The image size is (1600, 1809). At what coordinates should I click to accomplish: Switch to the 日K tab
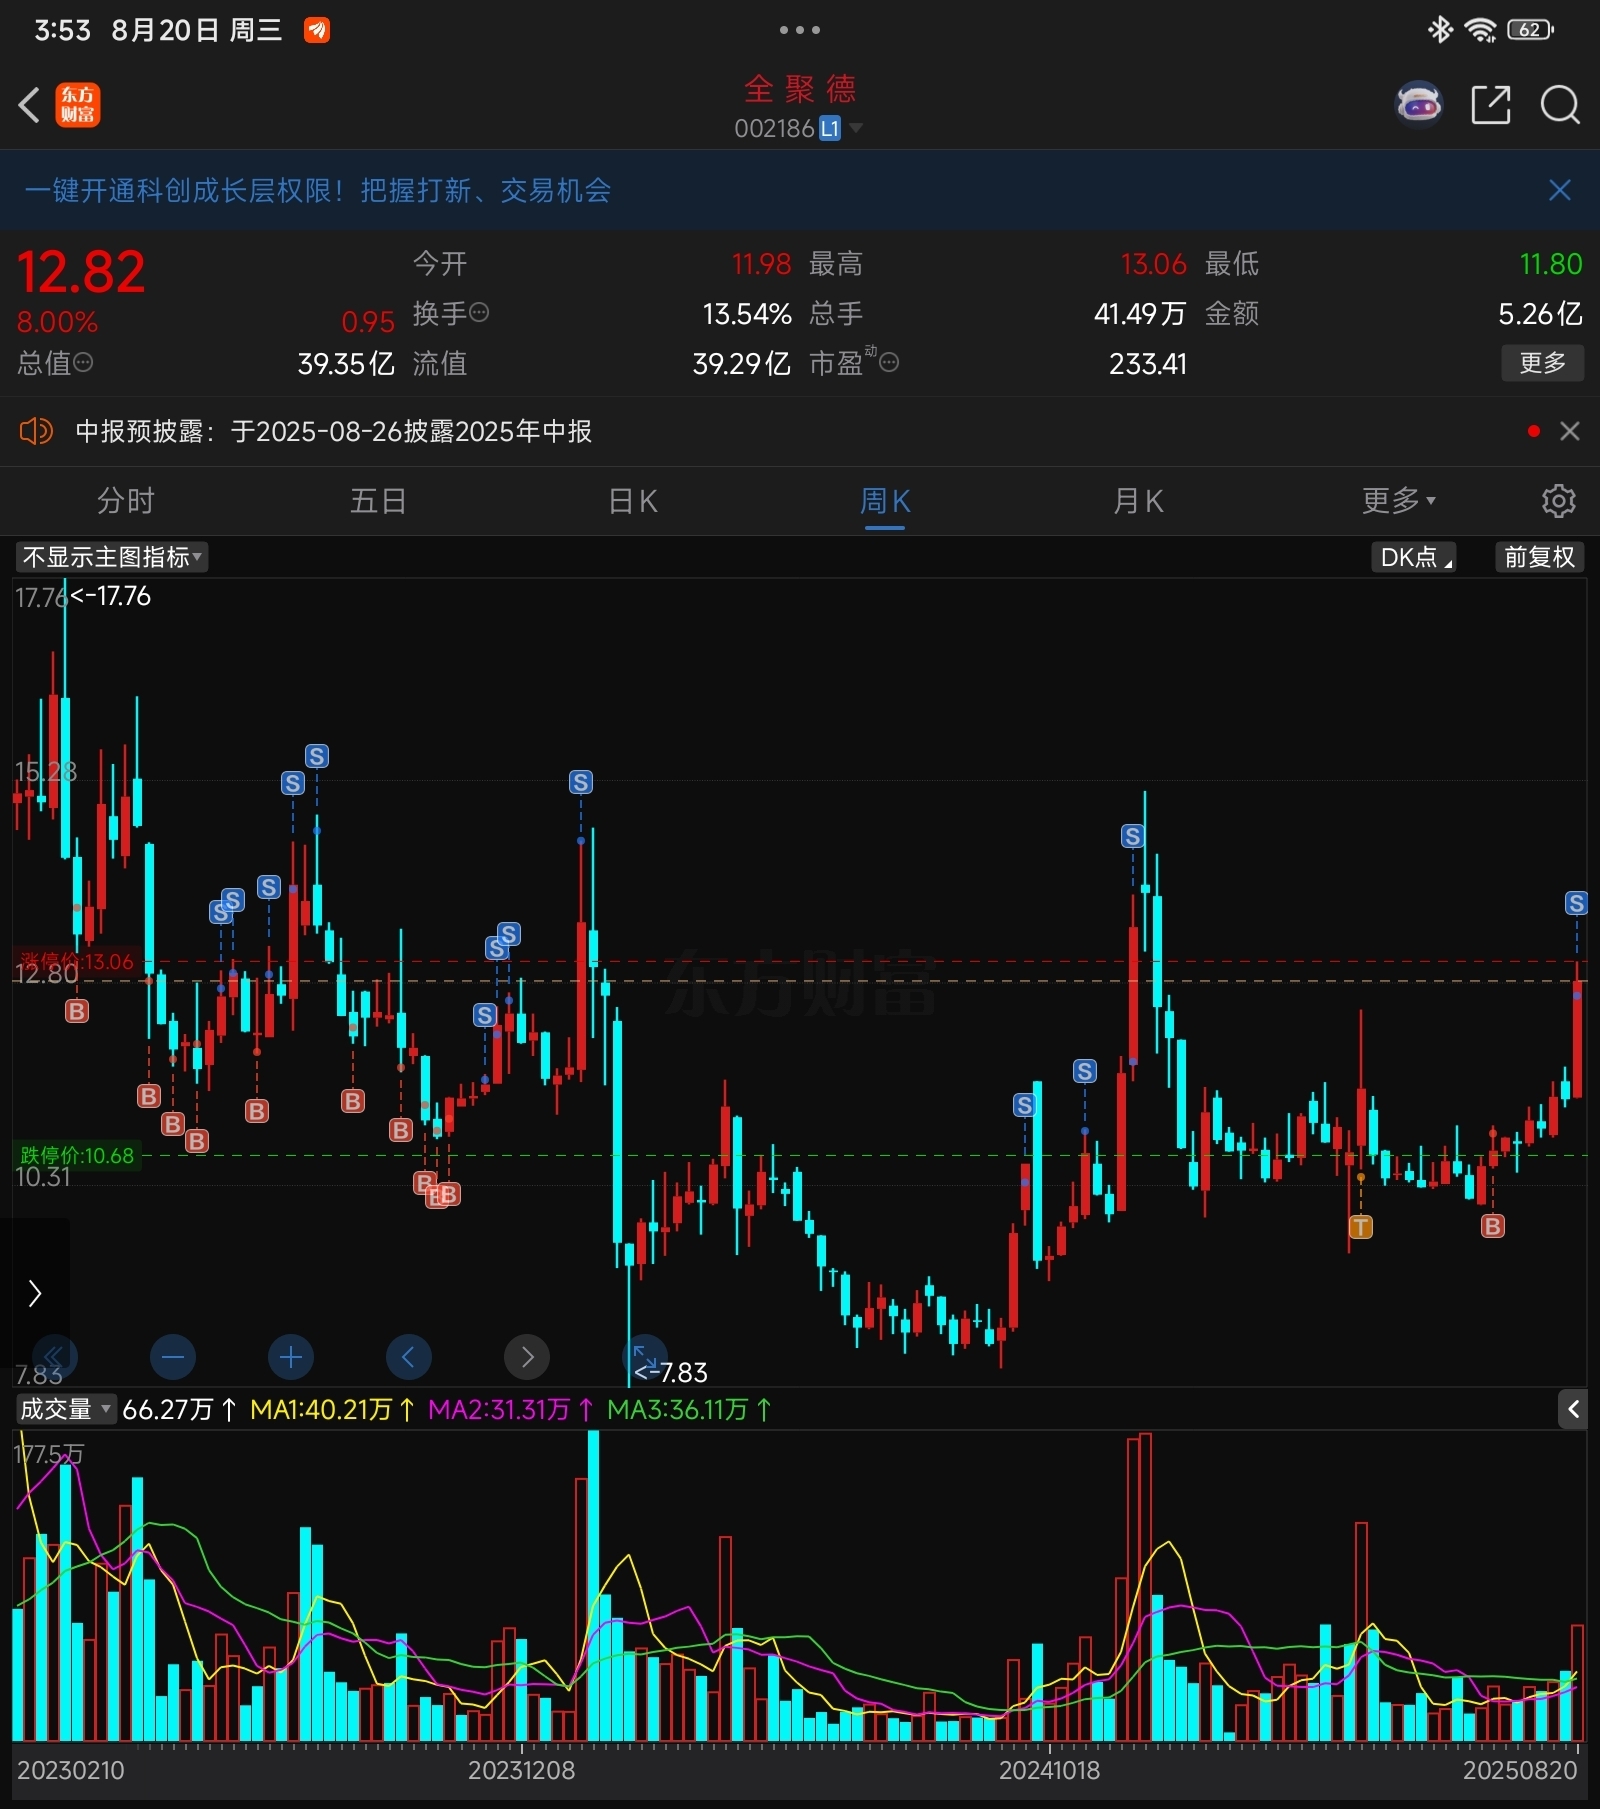click(633, 500)
